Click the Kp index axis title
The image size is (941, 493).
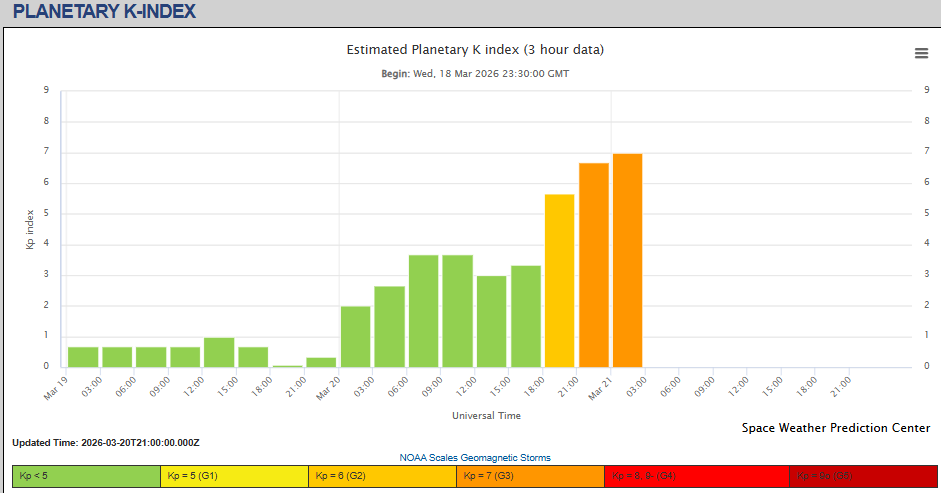(x=29, y=229)
